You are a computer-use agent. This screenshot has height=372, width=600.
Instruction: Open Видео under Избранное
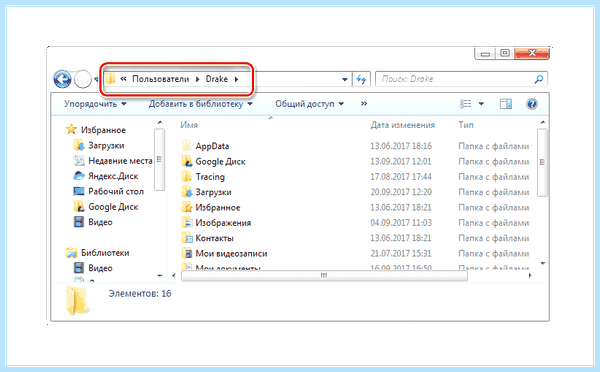100,222
